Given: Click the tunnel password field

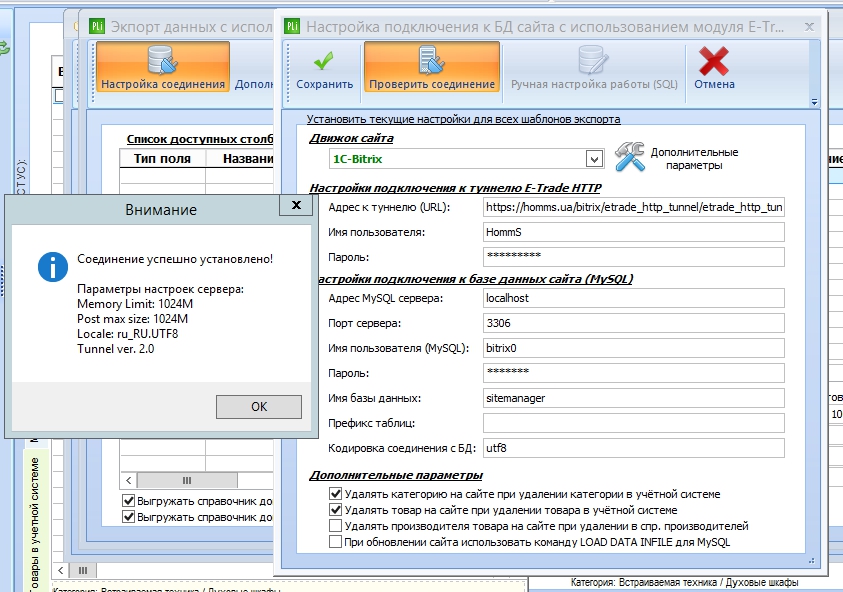Looking at the screenshot, I should (x=633, y=256).
